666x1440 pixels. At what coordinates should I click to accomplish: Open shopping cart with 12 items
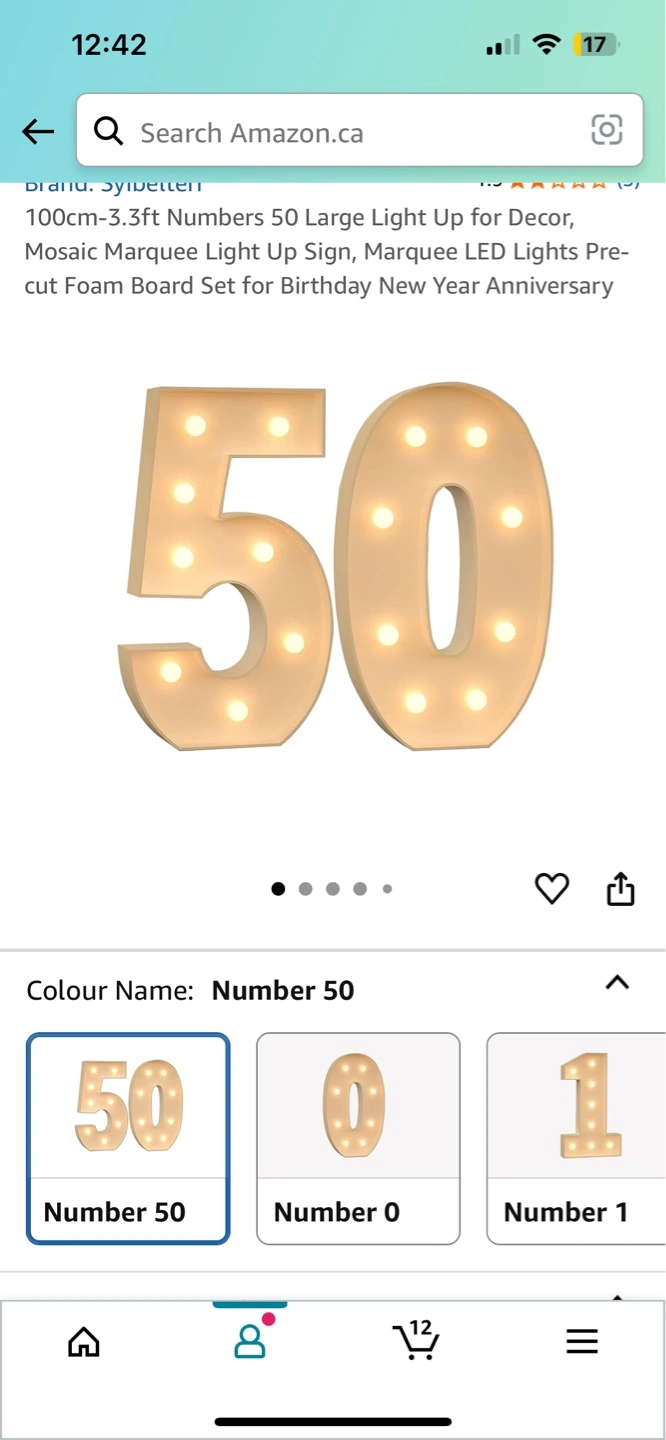pos(416,1340)
